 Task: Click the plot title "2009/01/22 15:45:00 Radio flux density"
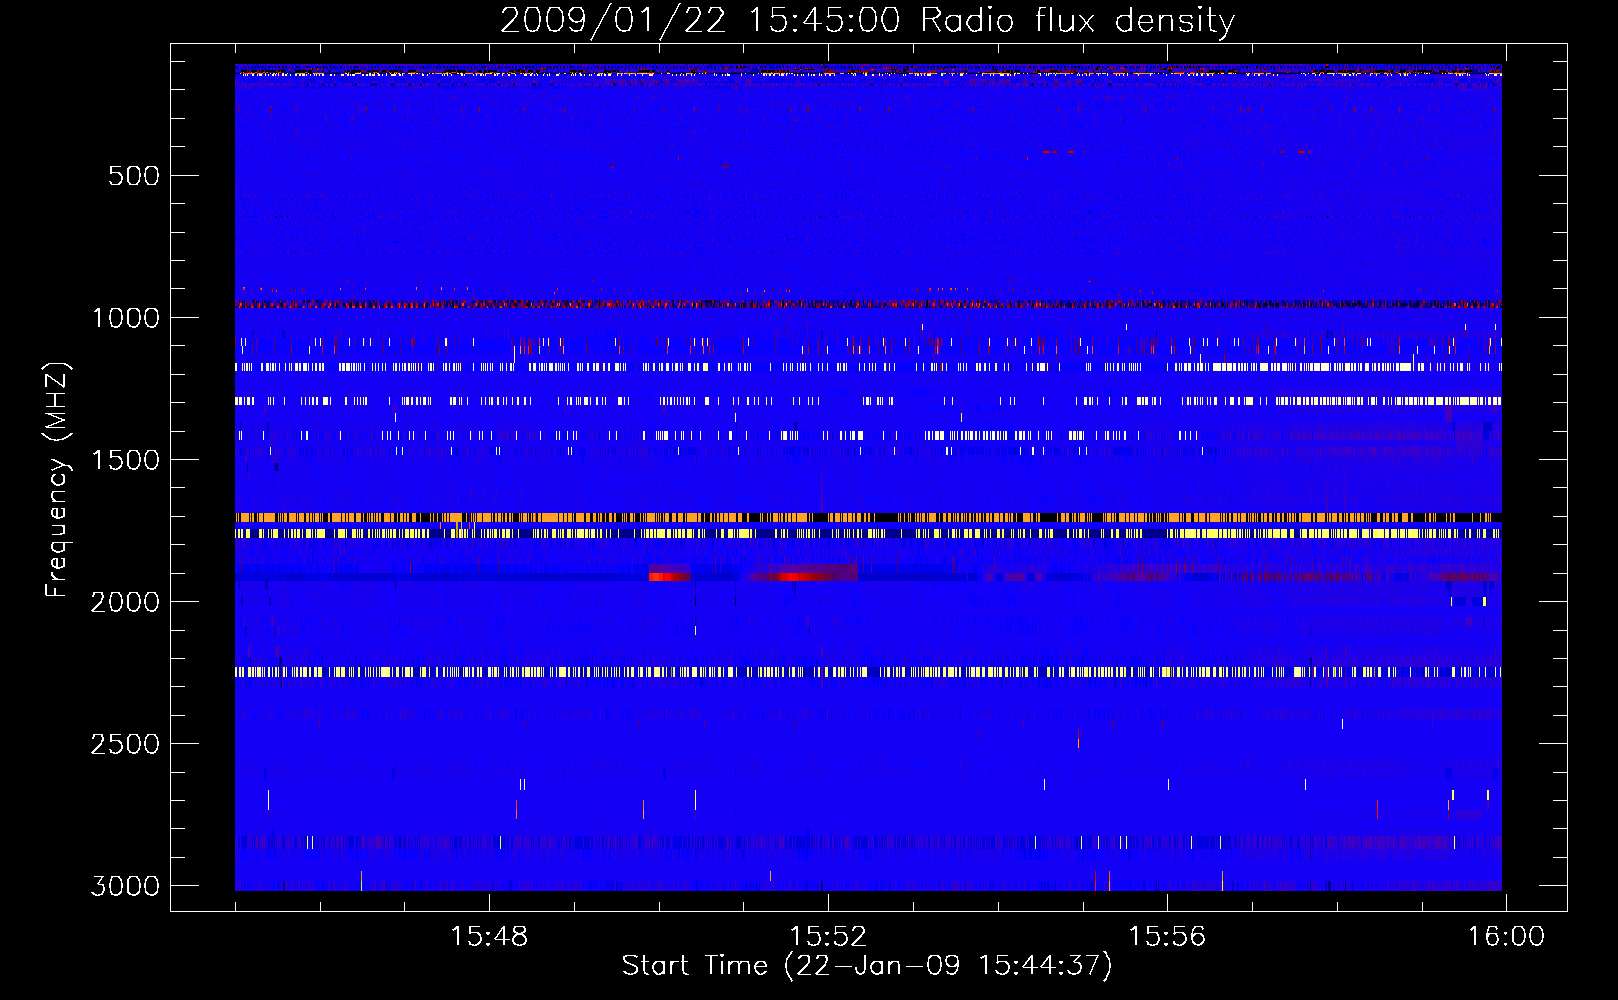867,20
